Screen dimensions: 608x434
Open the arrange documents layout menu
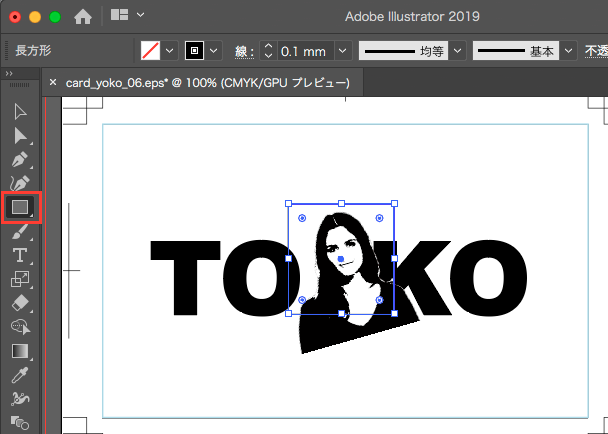click(x=127, y=16)
